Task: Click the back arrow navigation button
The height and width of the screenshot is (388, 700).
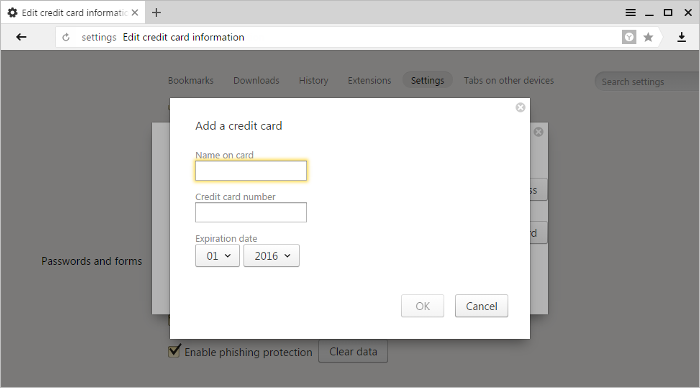Action: [21, 37]
